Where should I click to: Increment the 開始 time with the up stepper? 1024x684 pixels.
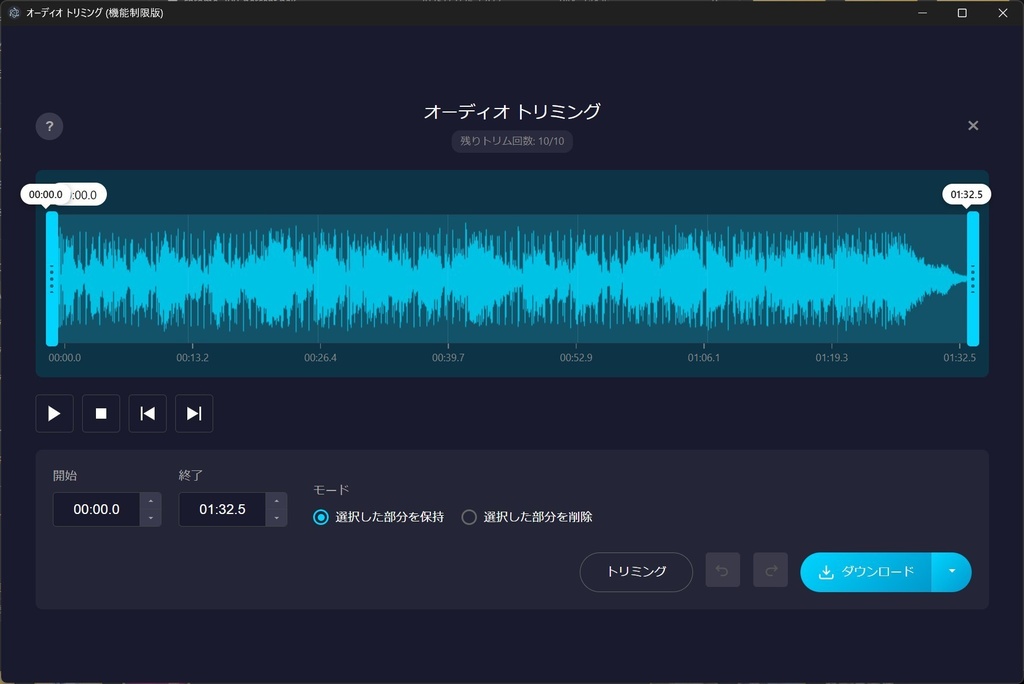151,503
